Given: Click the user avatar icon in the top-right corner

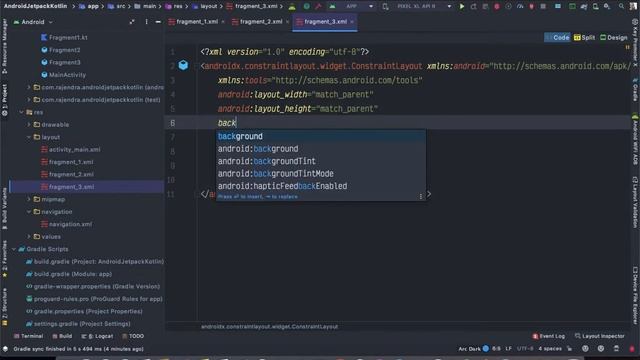Looking at the screenshot, I should 633,7.
